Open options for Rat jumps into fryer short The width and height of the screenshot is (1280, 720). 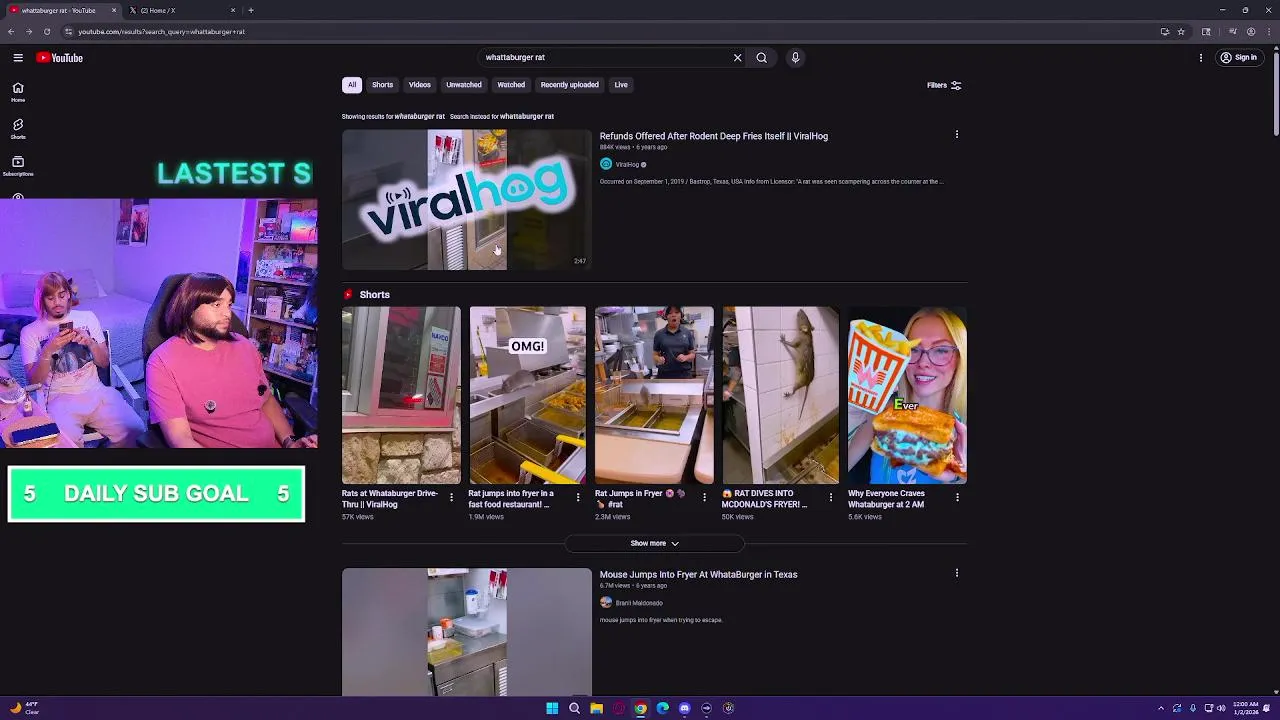click(x=577, y=497)
